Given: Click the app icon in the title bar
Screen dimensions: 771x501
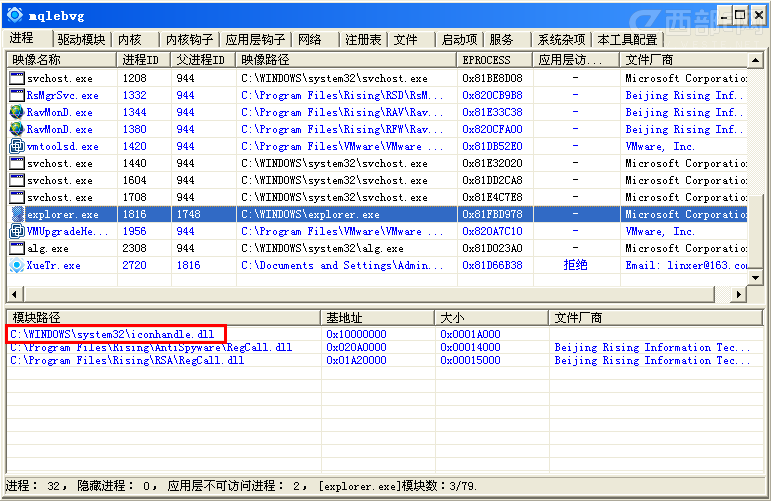Looking at the screenshot, I should (13, 14).
